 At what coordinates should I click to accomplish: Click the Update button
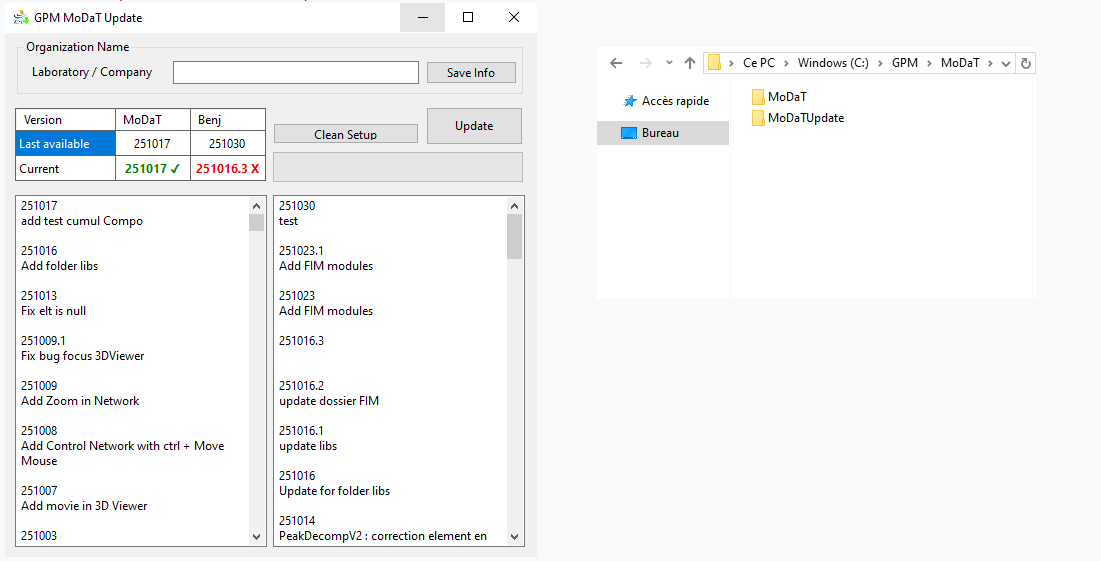coord(474,126)
